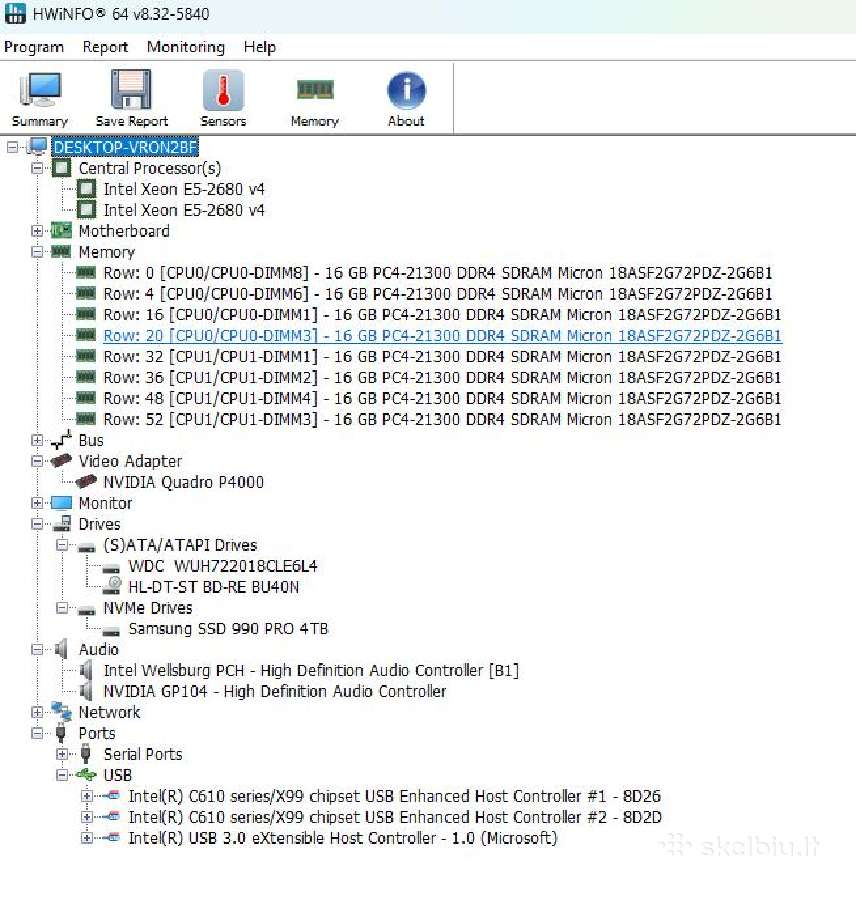Image resolution: width=856 pixels, height=900 pixels.
Task: Expand USB Enhanced Host Controller #1 node
Action: (x=87, y=796)
